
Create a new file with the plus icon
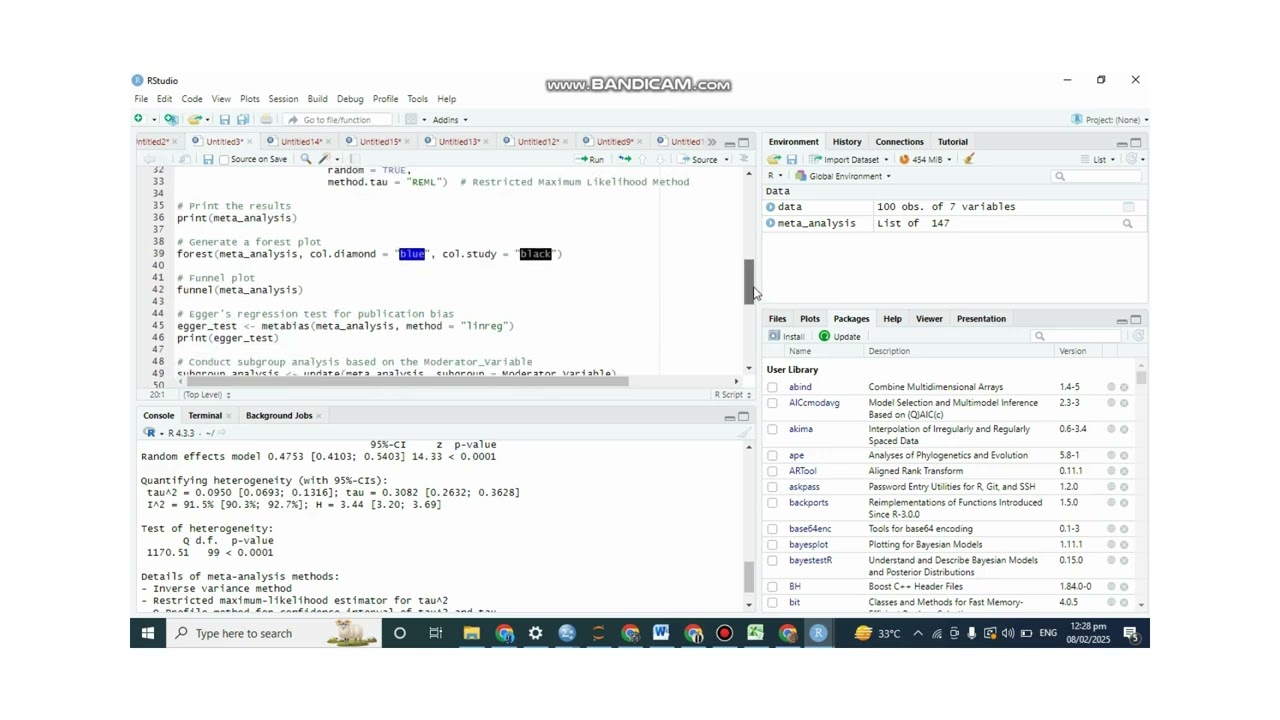tap(139, 119)
